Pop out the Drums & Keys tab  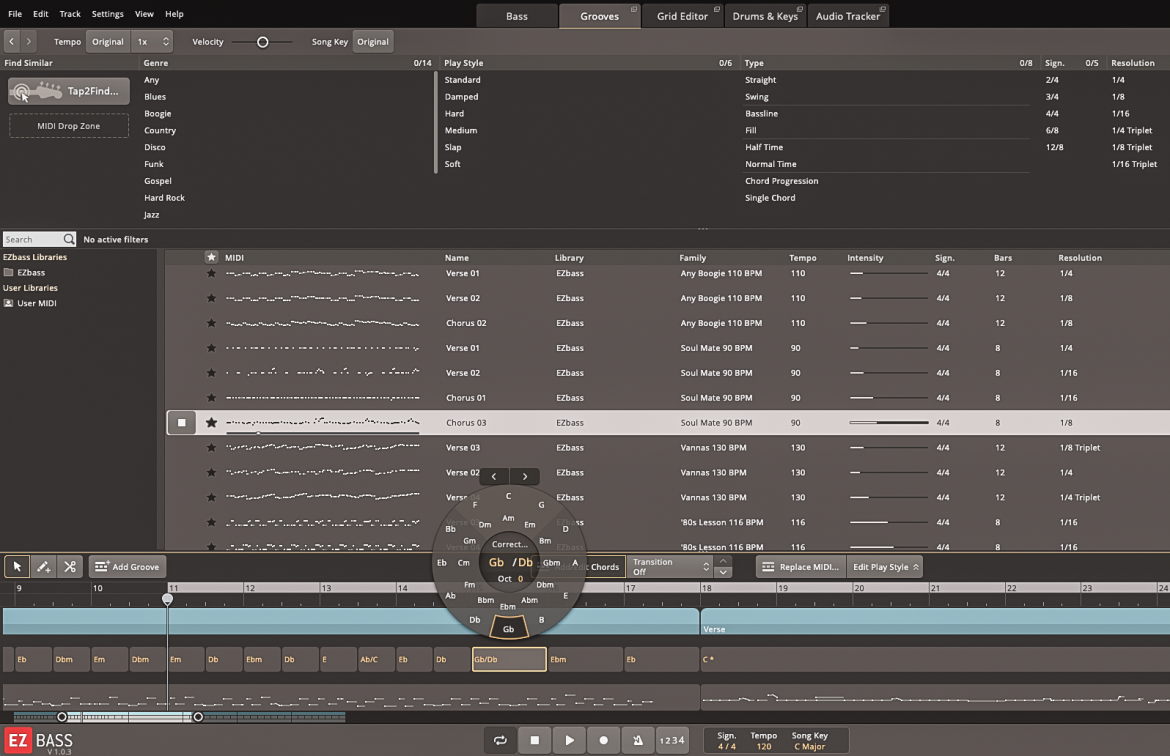click(800, 9)
